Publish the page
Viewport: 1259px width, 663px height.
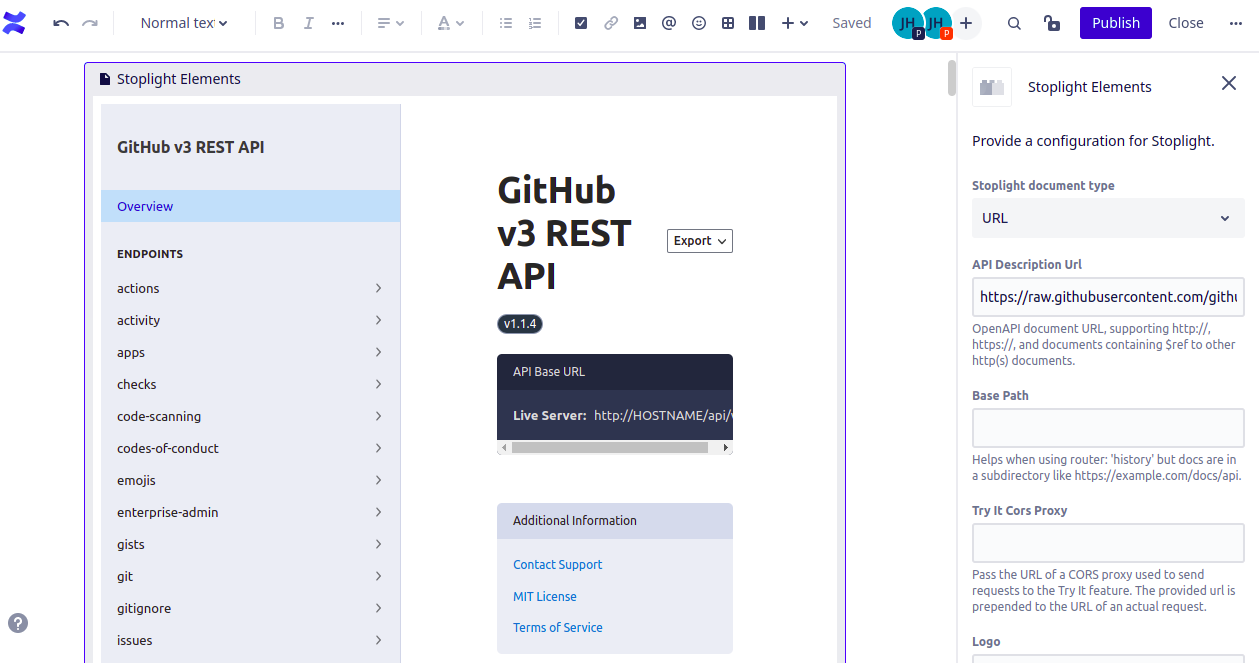pyautogui.click(x=1116, y=23)
